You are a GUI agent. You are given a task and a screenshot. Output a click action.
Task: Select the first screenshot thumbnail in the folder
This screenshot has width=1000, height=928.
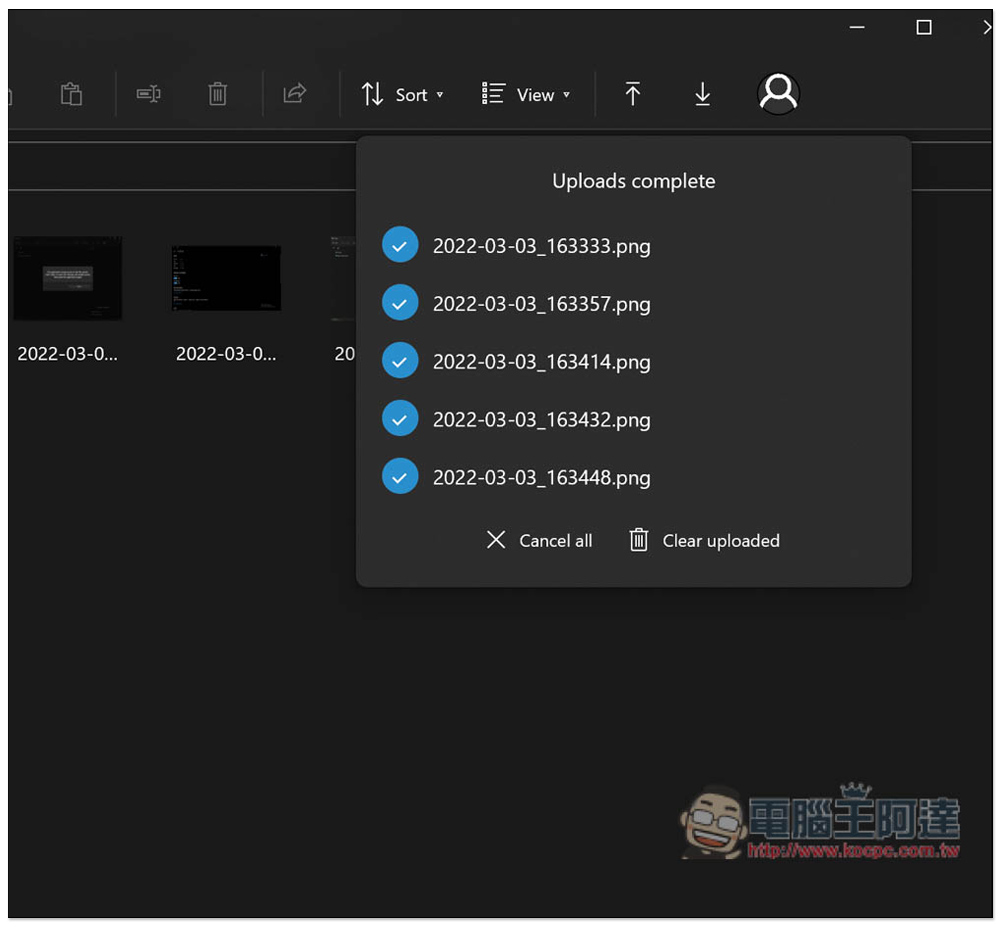pyautogui.click(x=68, y=279)
